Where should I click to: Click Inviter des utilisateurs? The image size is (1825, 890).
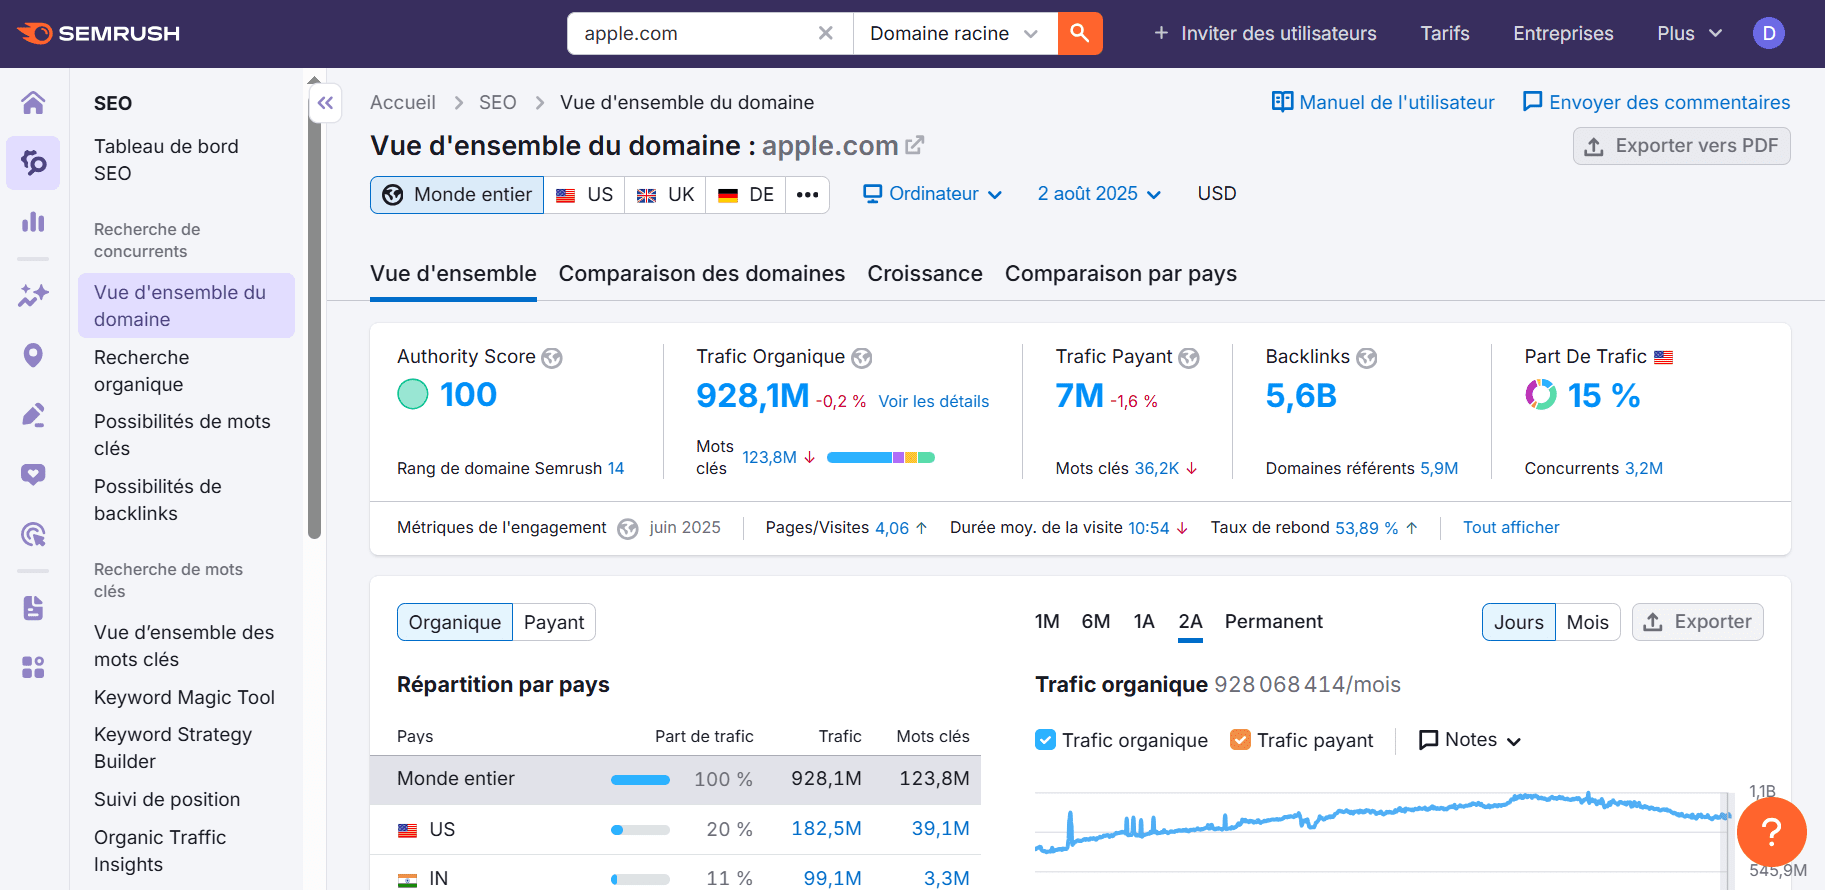[1265, 33]
